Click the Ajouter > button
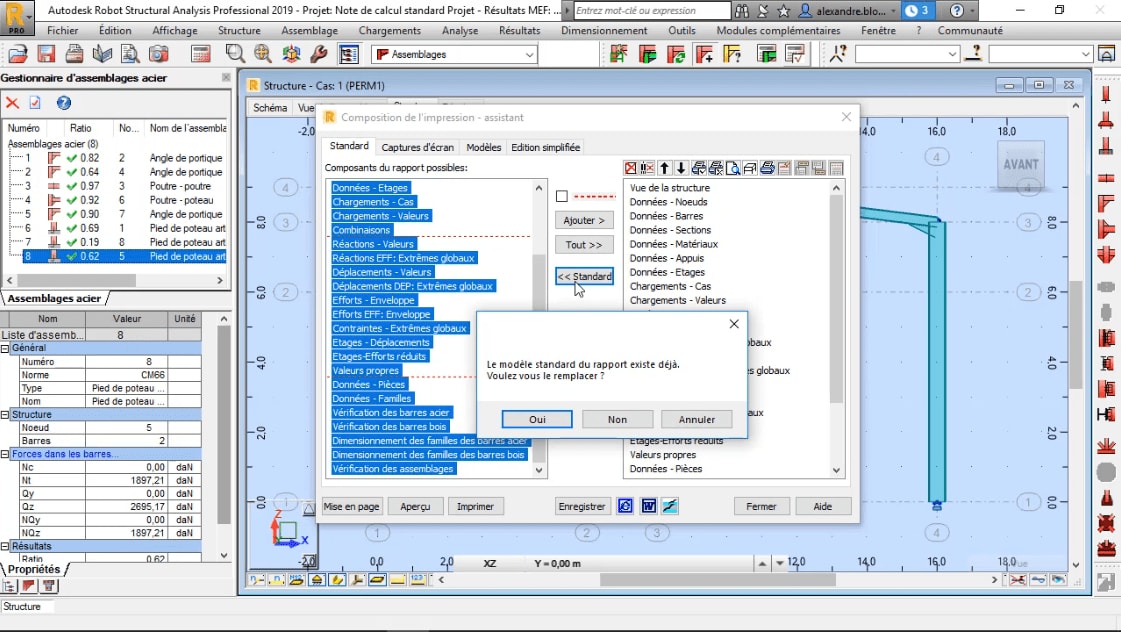 (584, 220)
